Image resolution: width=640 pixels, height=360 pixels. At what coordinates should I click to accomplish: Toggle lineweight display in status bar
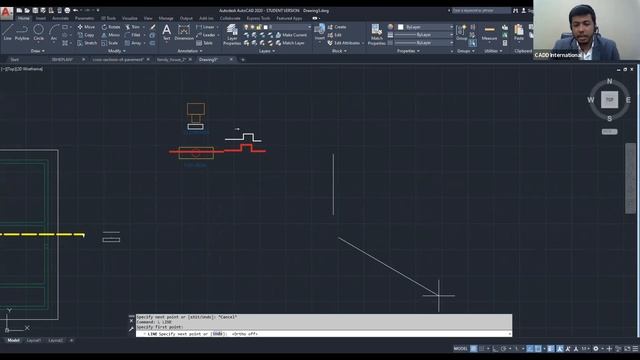coord(551,349)
